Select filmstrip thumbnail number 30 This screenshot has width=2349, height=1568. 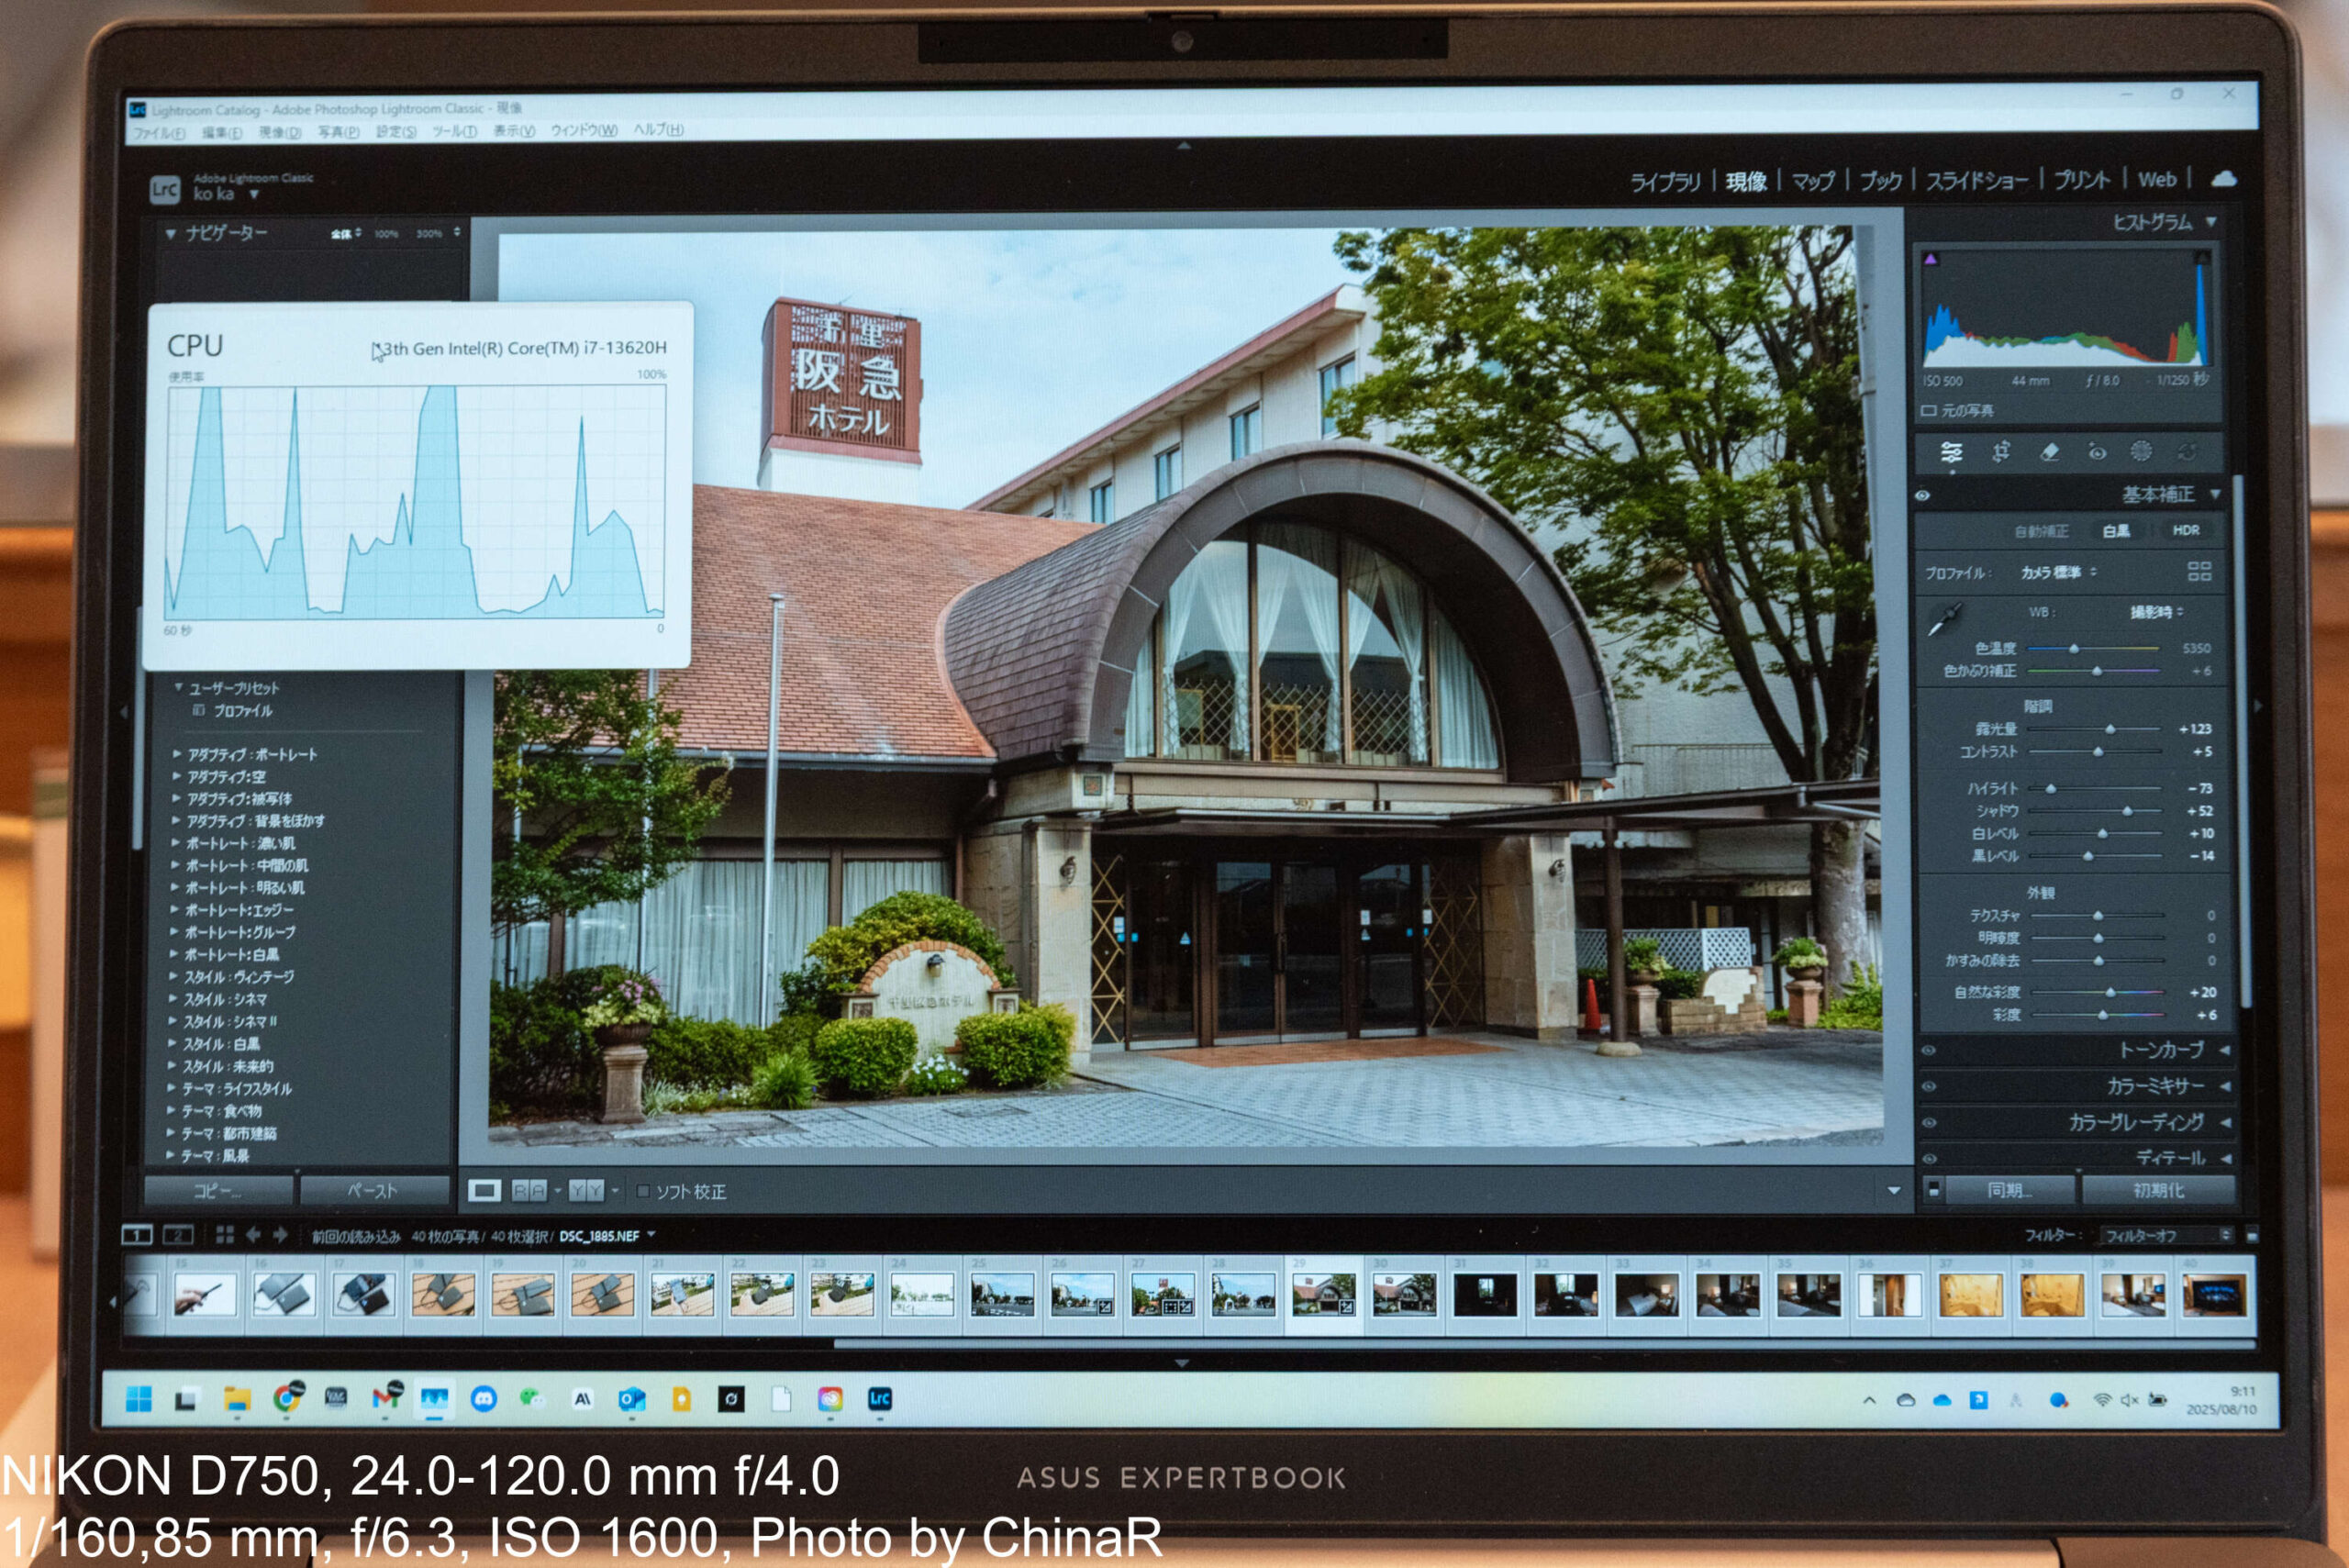point(1404,1295)
